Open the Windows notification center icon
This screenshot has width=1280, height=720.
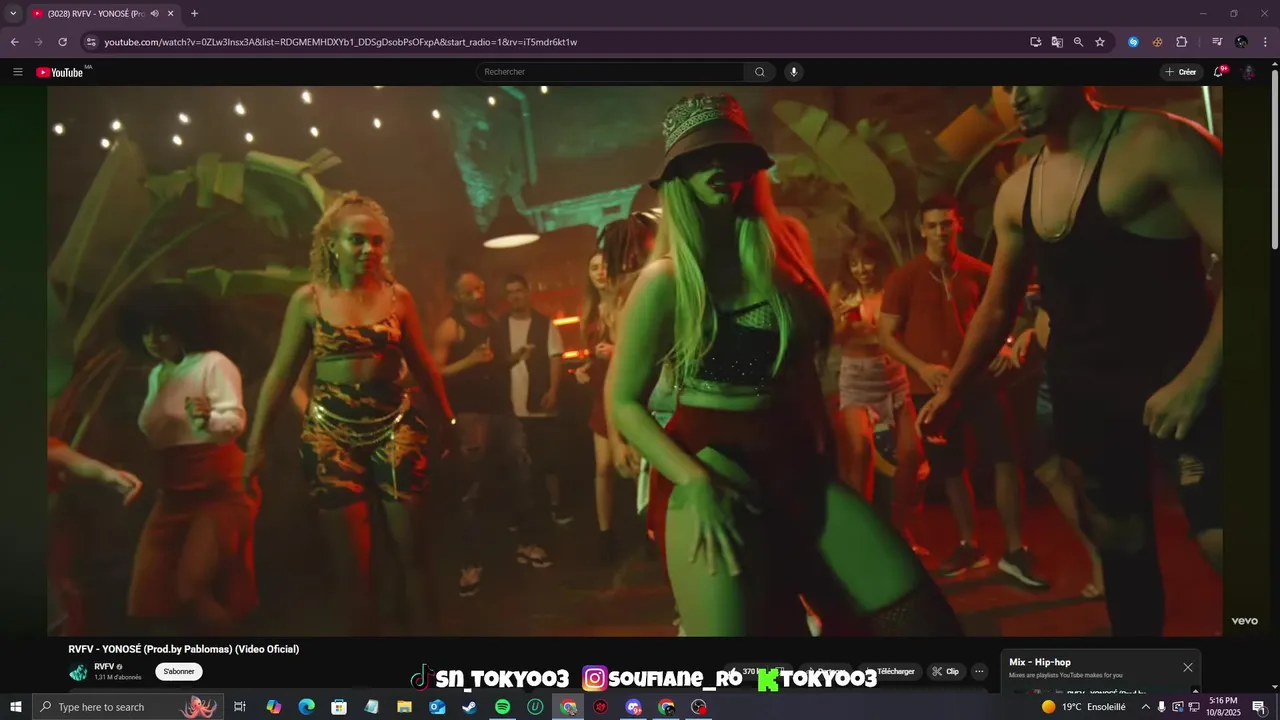[1259, 707]
